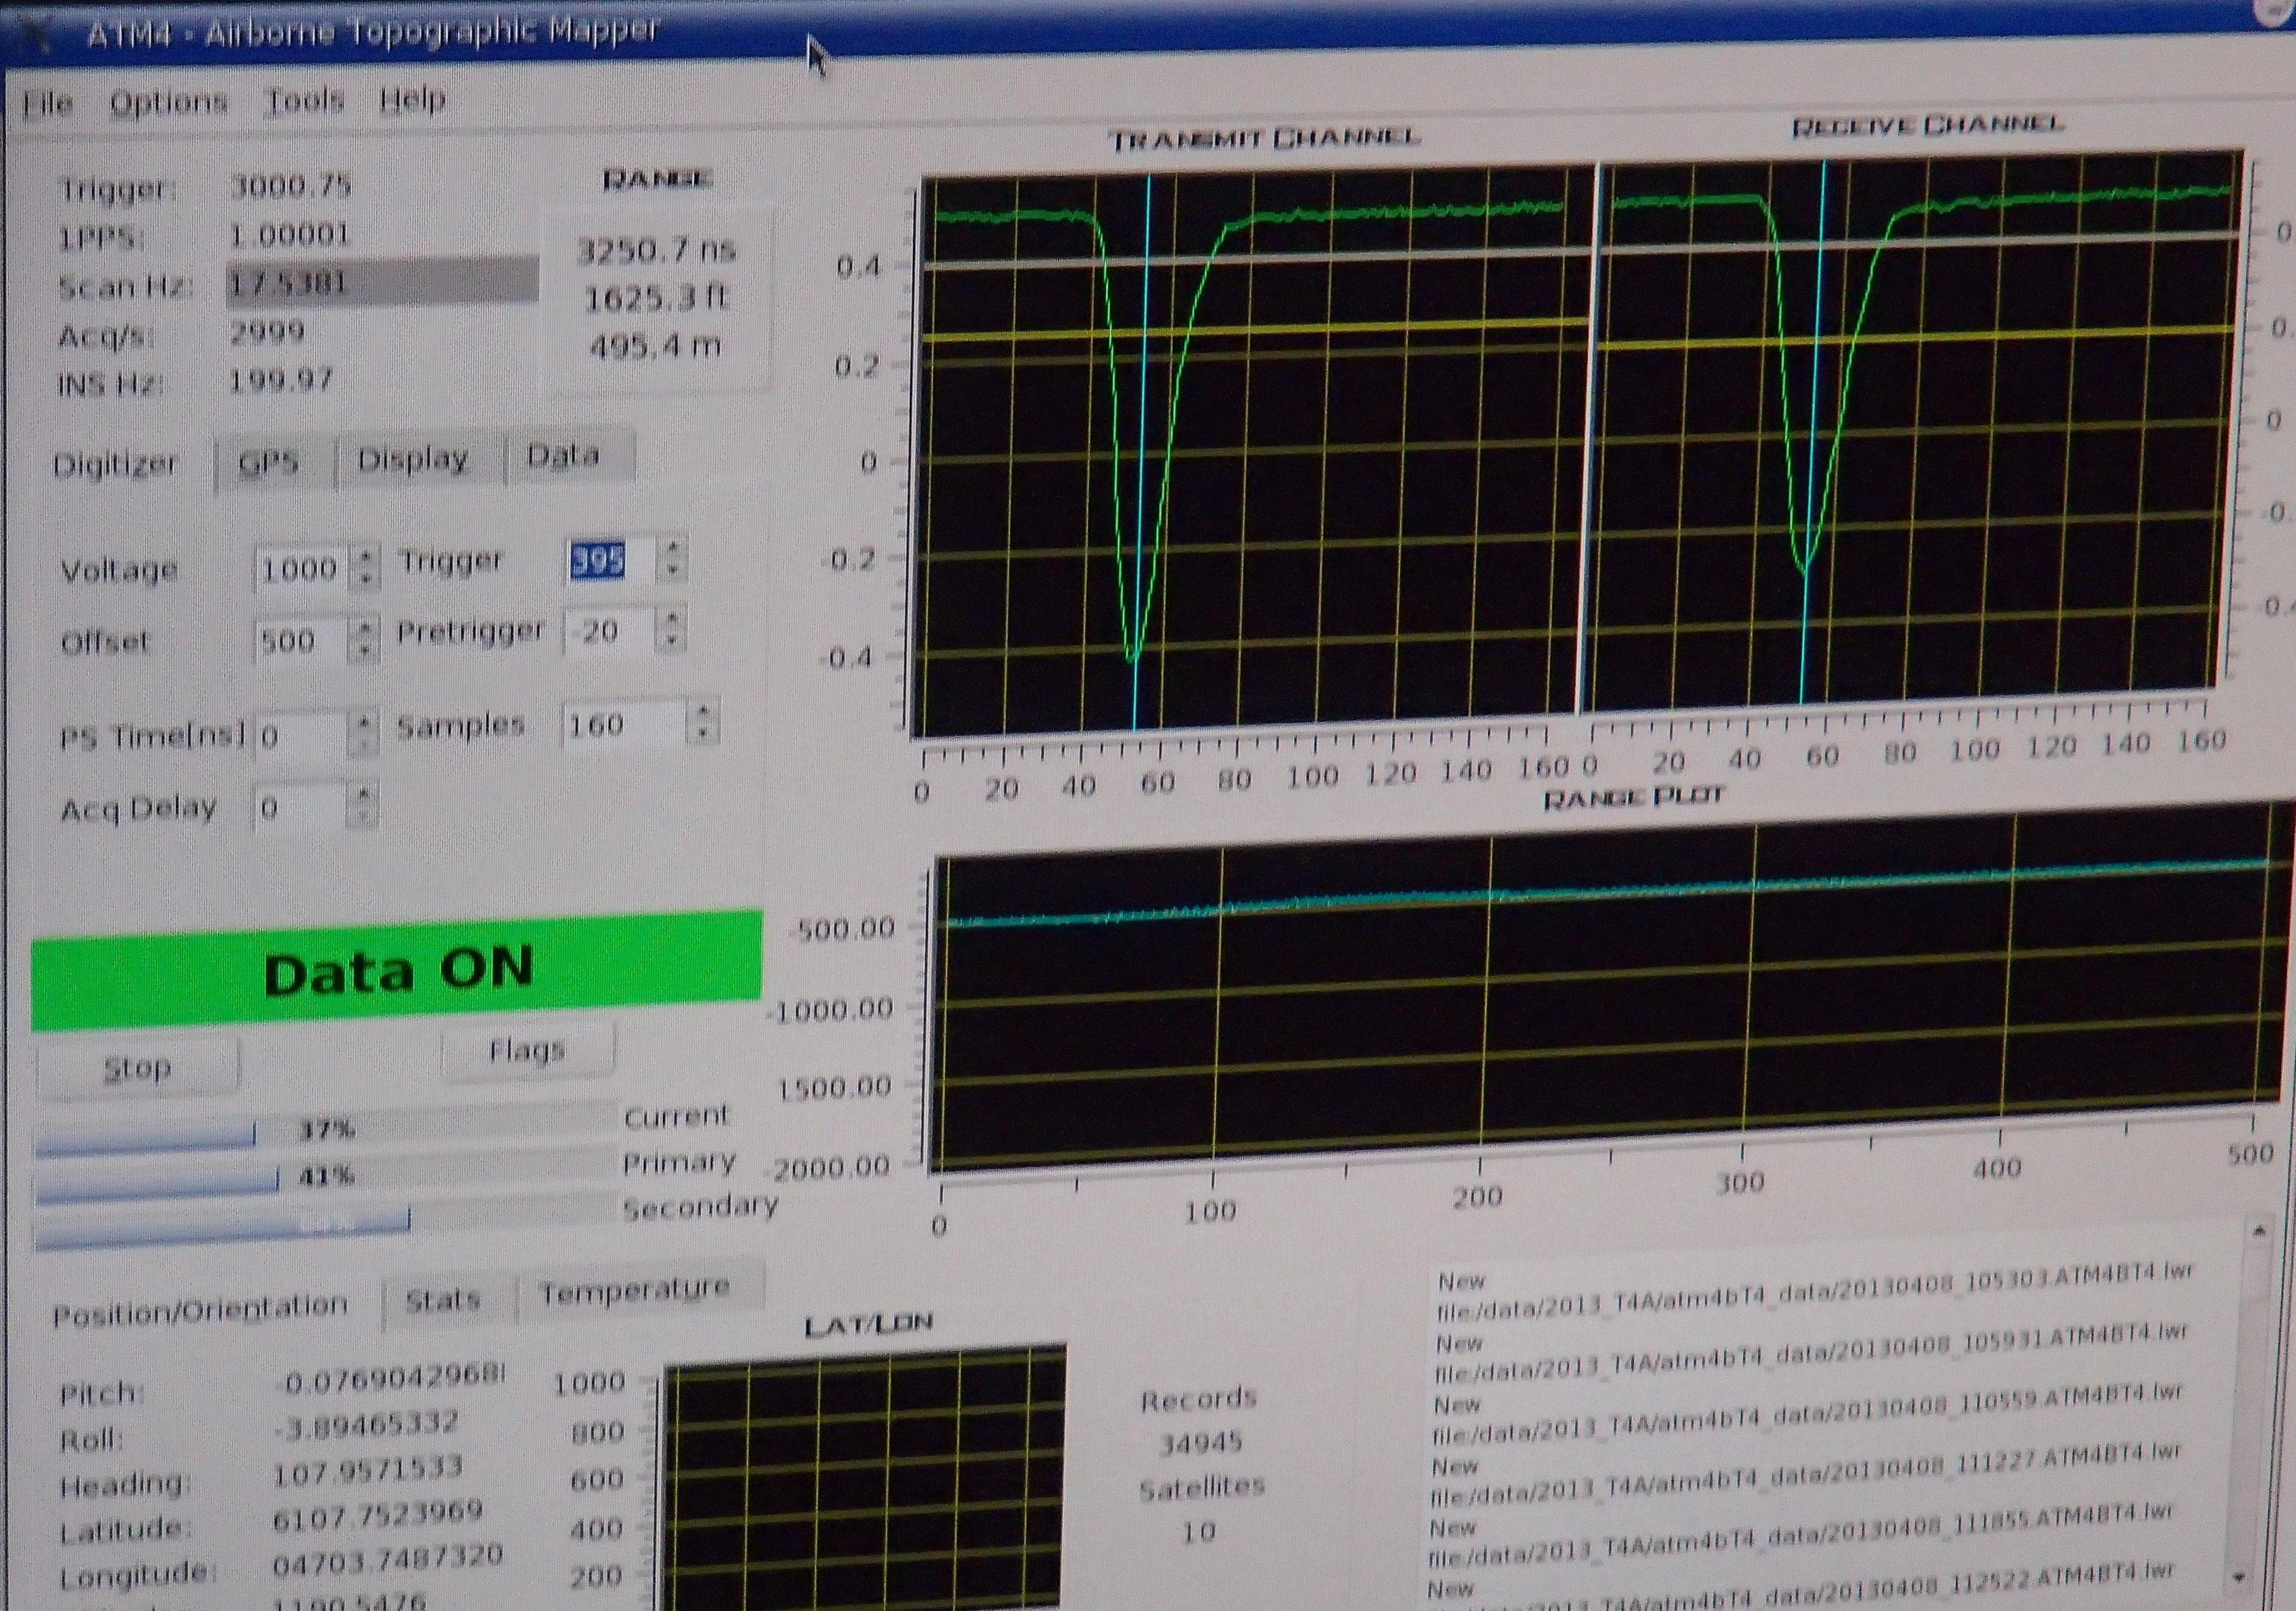Click the Stop button
Screen dimensions: 2296x1611
click(138, 1068)
